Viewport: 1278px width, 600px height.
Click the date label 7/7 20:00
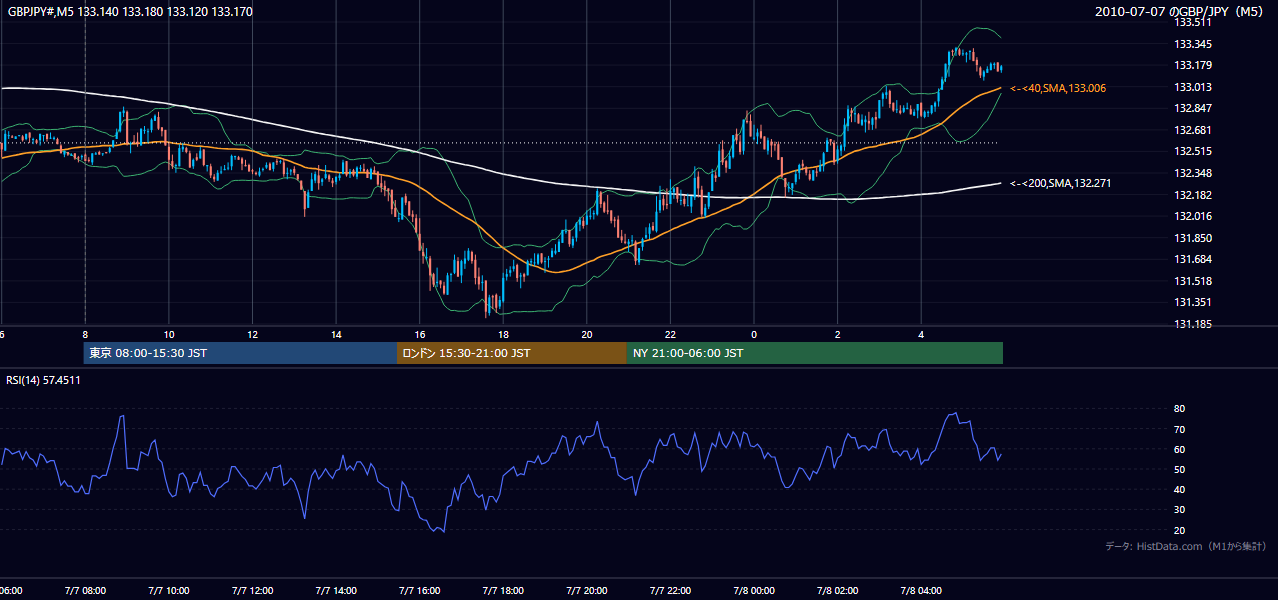pyautogui.click(x=587, y=591)
